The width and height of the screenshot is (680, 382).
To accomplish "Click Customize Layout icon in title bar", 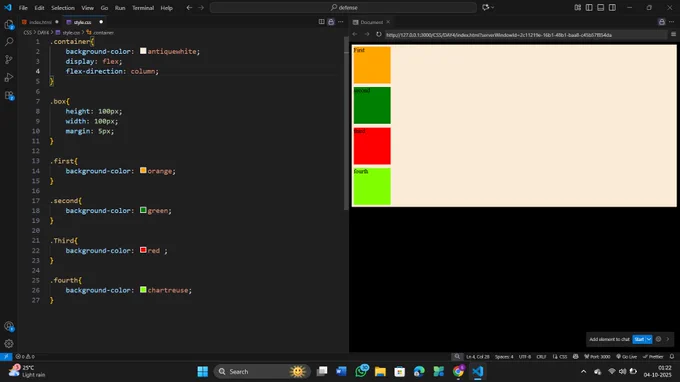I will tap(578, 7).
